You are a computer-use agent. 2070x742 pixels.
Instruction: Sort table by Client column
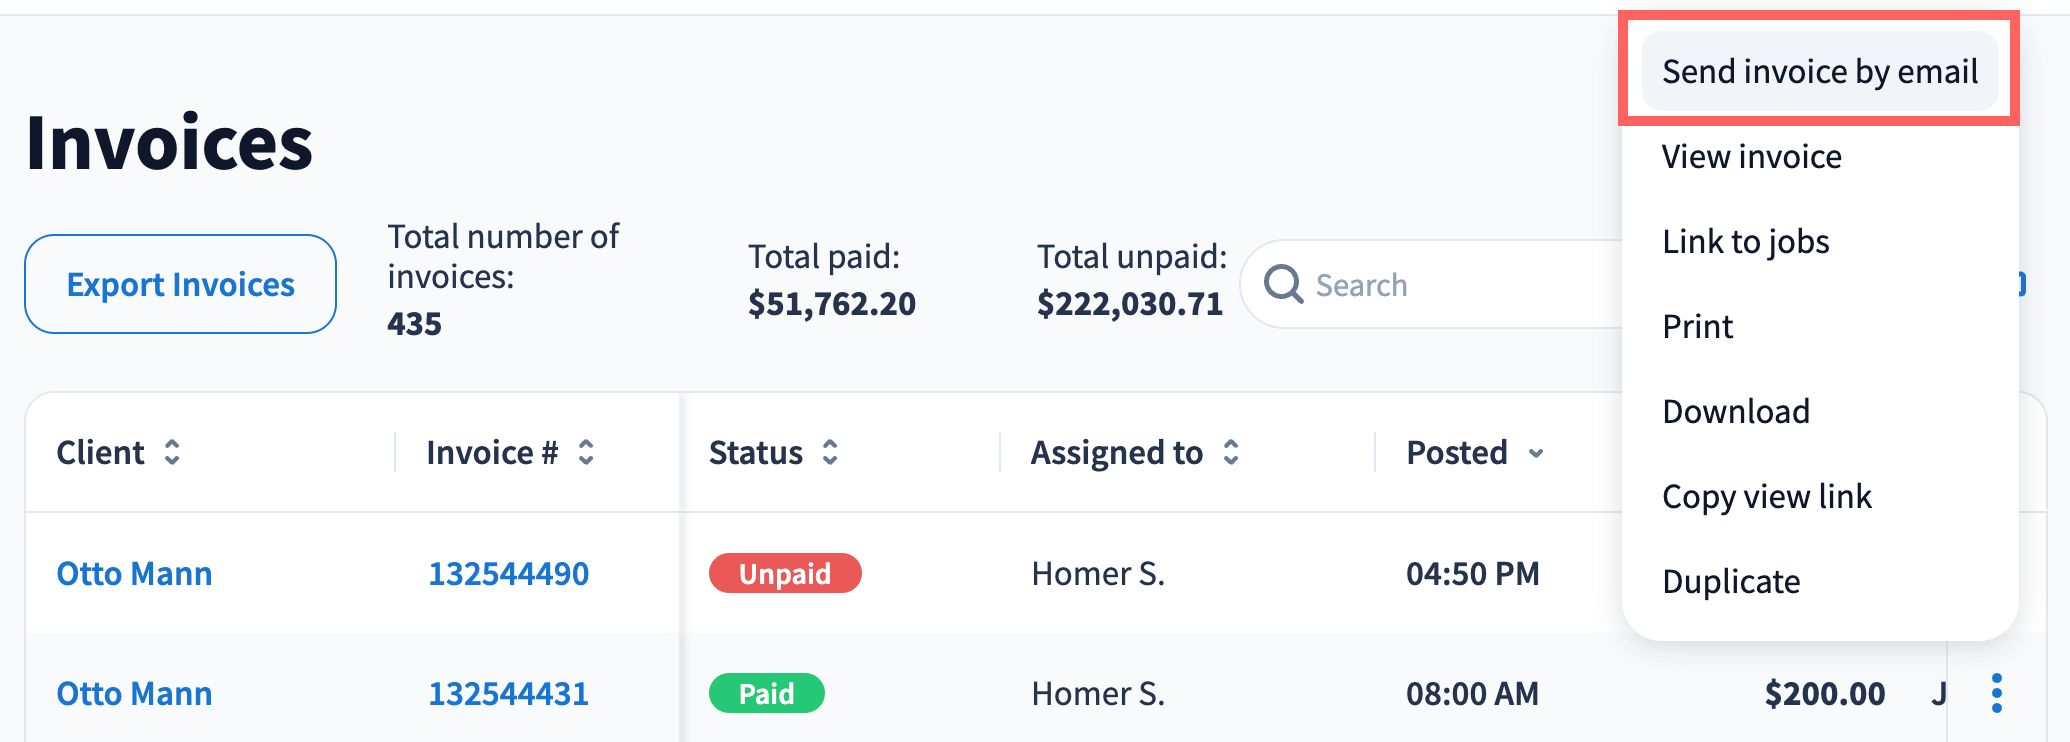pyautogui.click(x=172, y=453)
